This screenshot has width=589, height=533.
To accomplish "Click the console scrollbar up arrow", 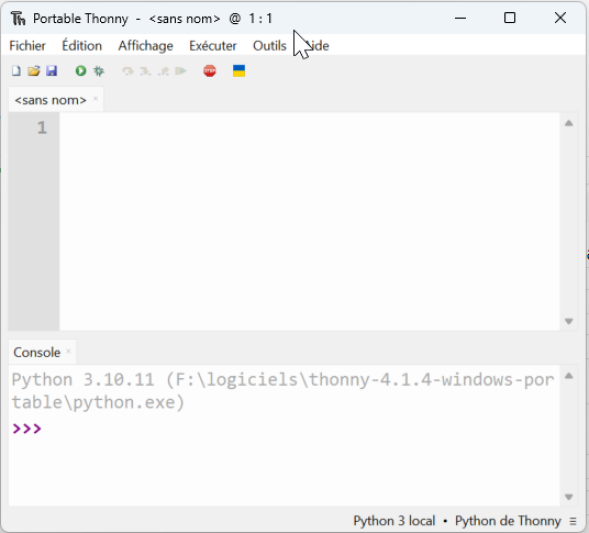I will pos(569,376).
